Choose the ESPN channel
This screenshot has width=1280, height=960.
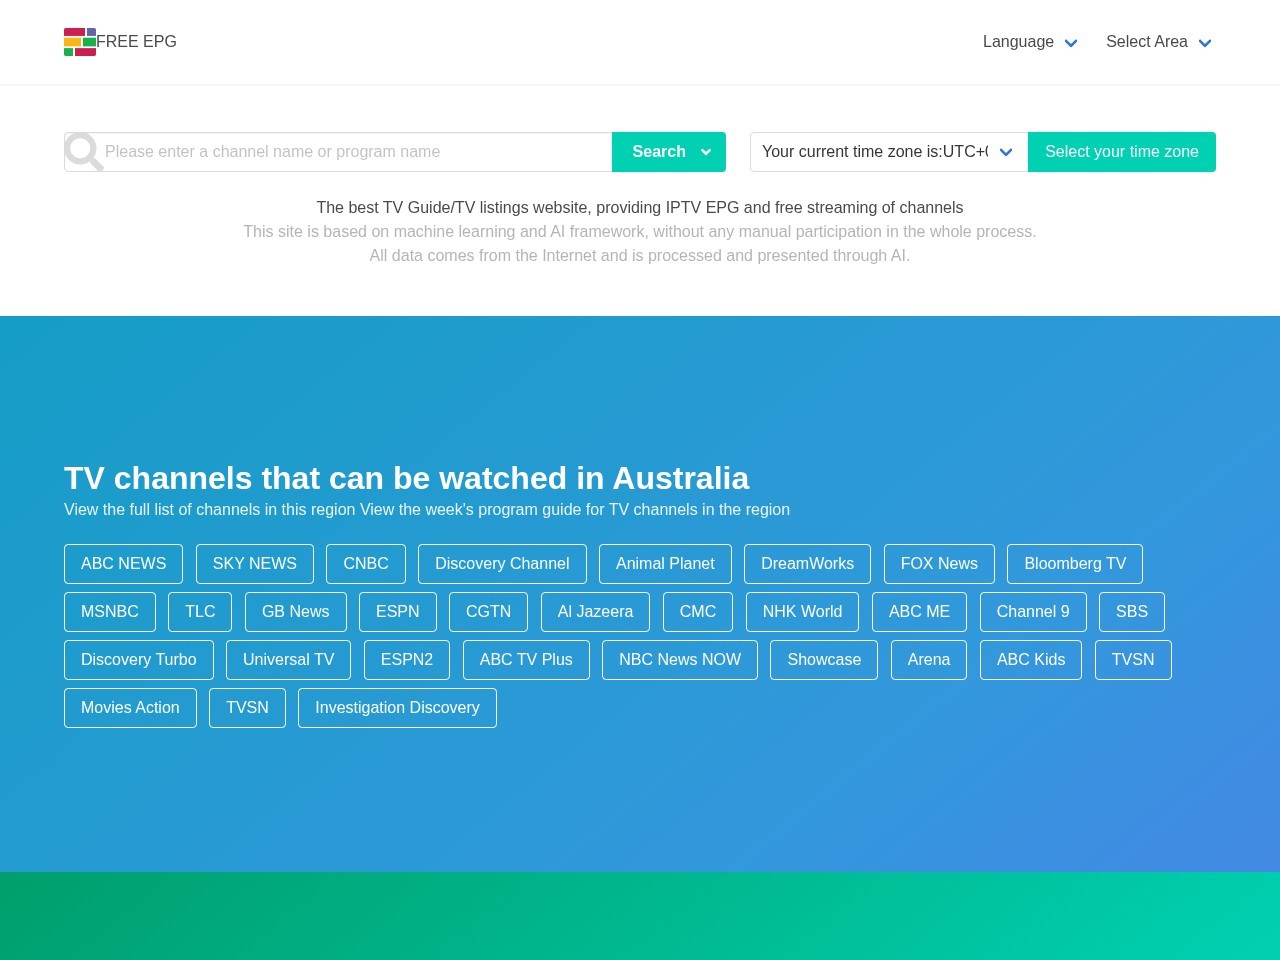(398, 612)
